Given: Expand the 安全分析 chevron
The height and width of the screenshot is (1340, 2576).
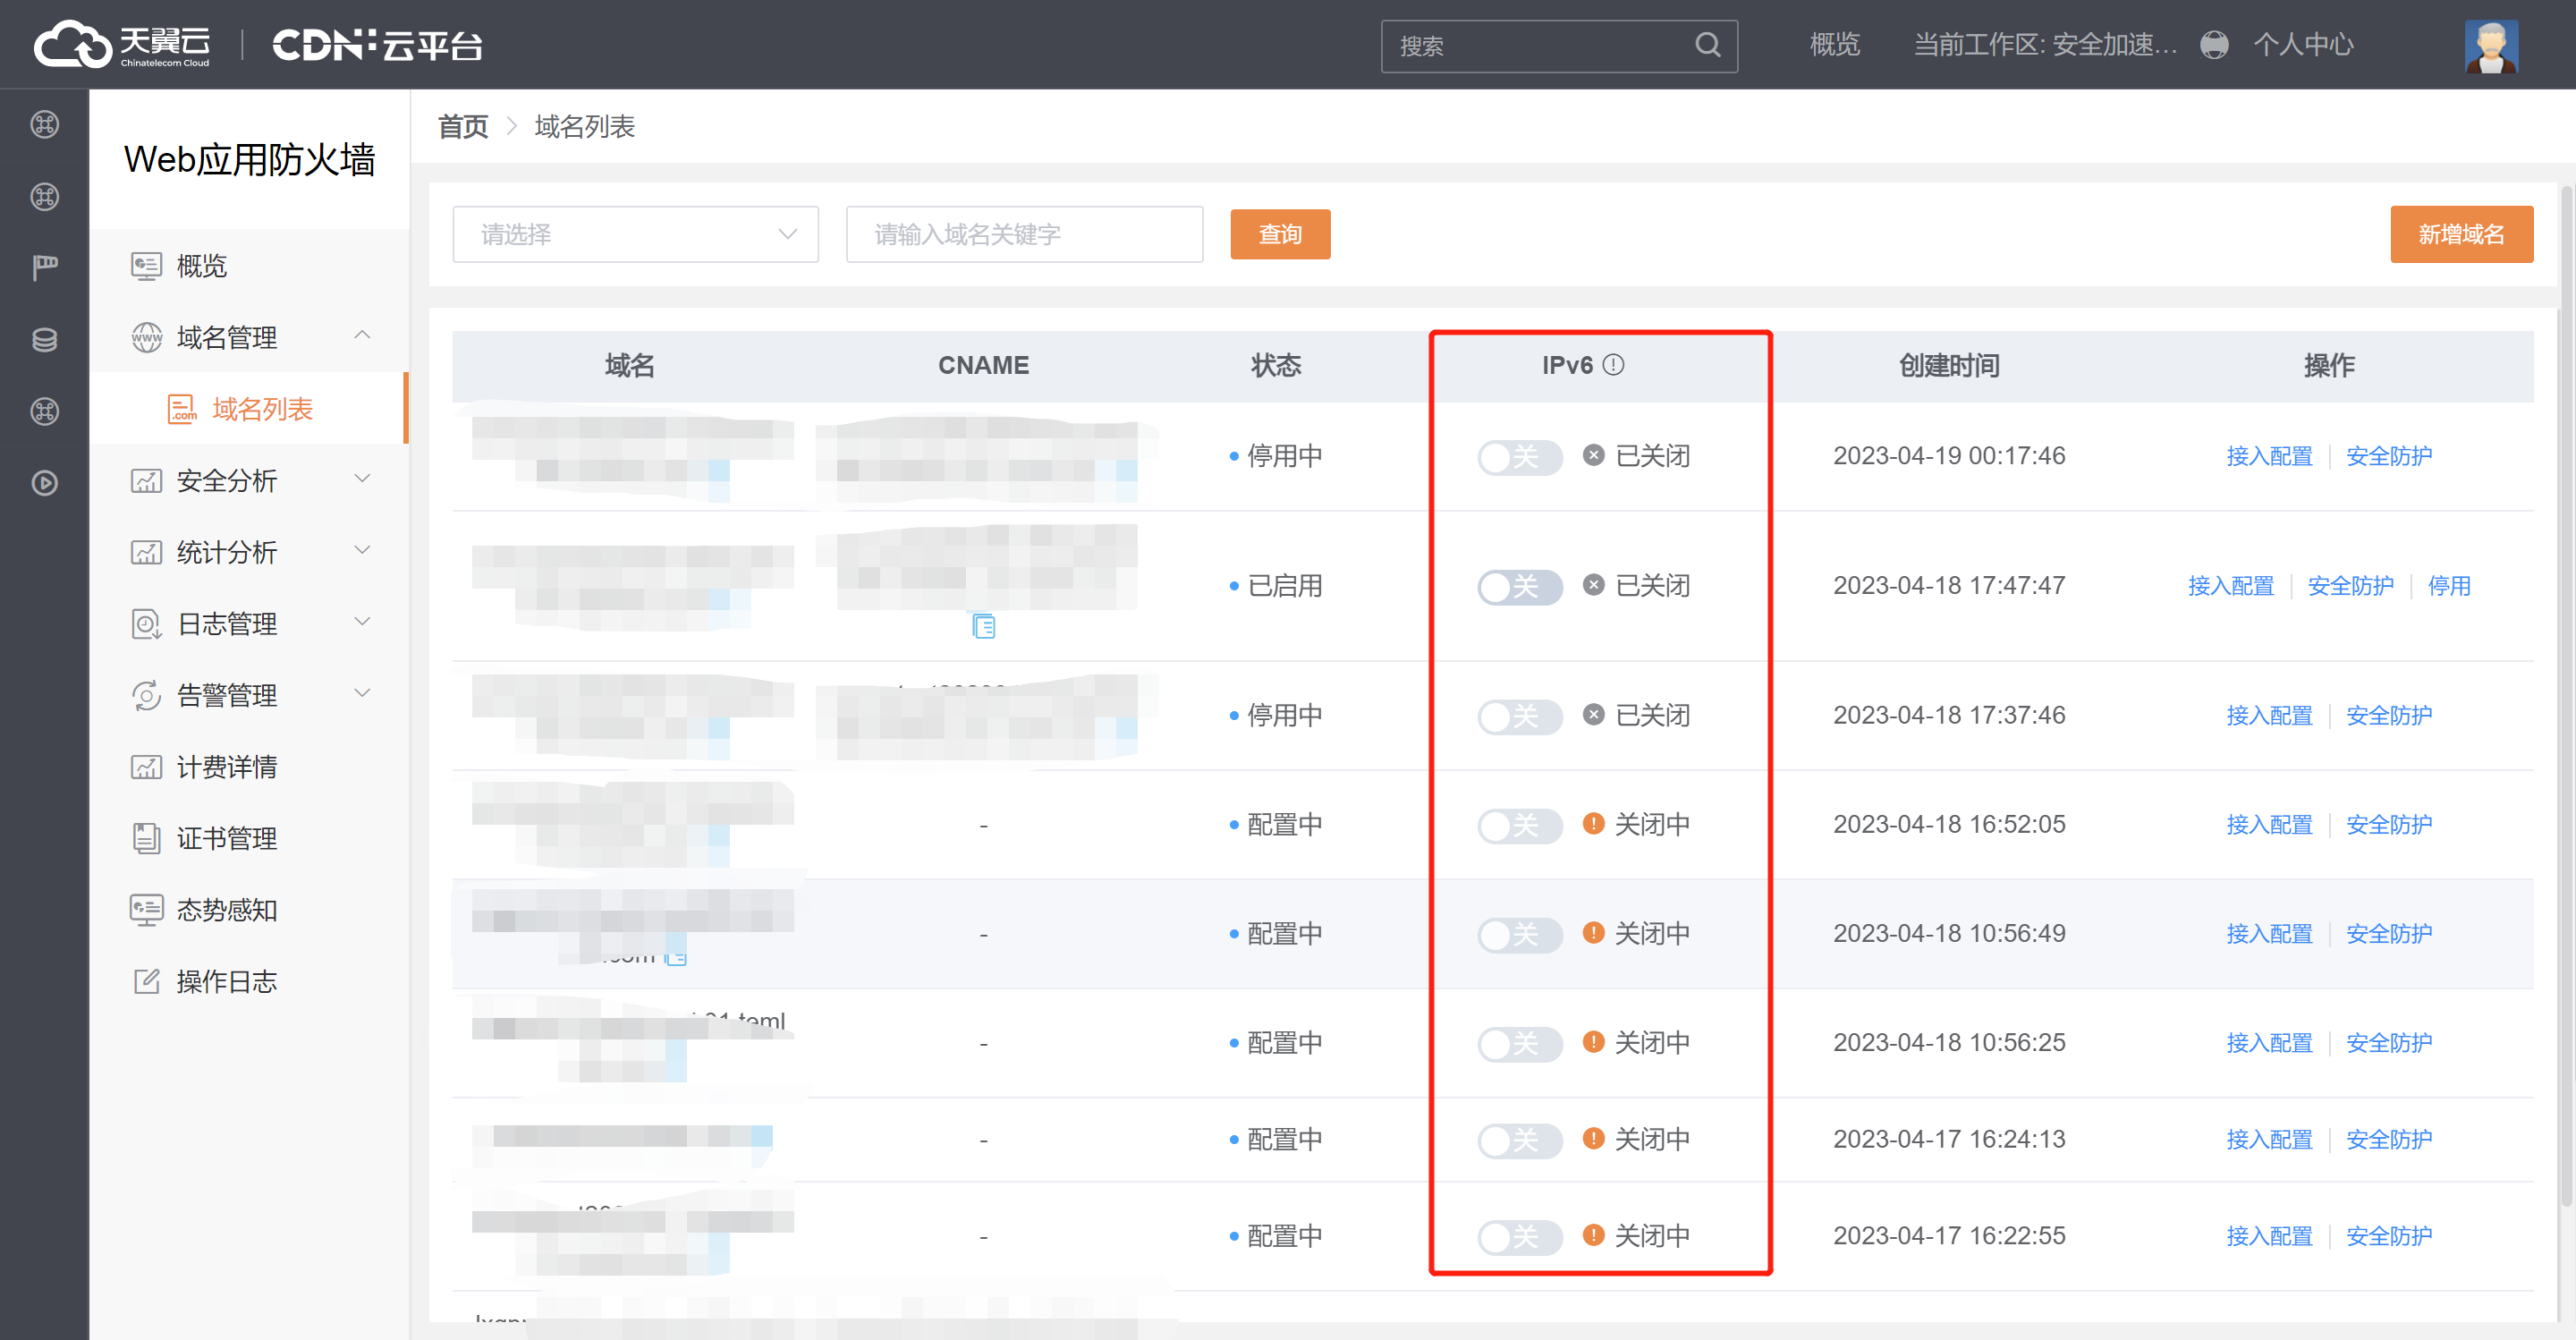Looking at the screenshot, I should pyautogui.click(x=363, y=479).
